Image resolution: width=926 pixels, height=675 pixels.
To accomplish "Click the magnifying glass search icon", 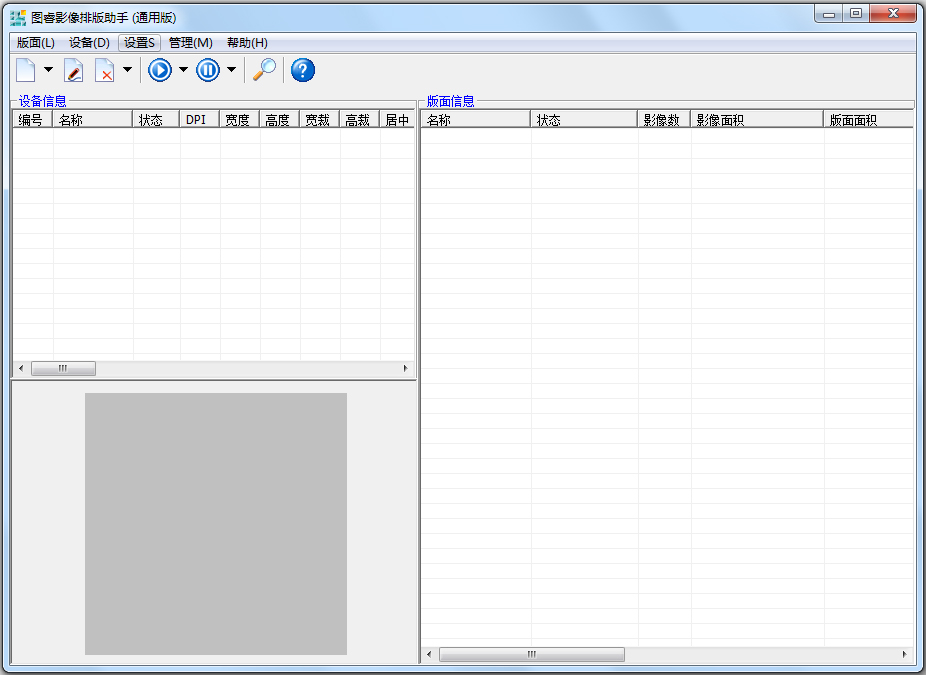I will [x=264, y=70].
